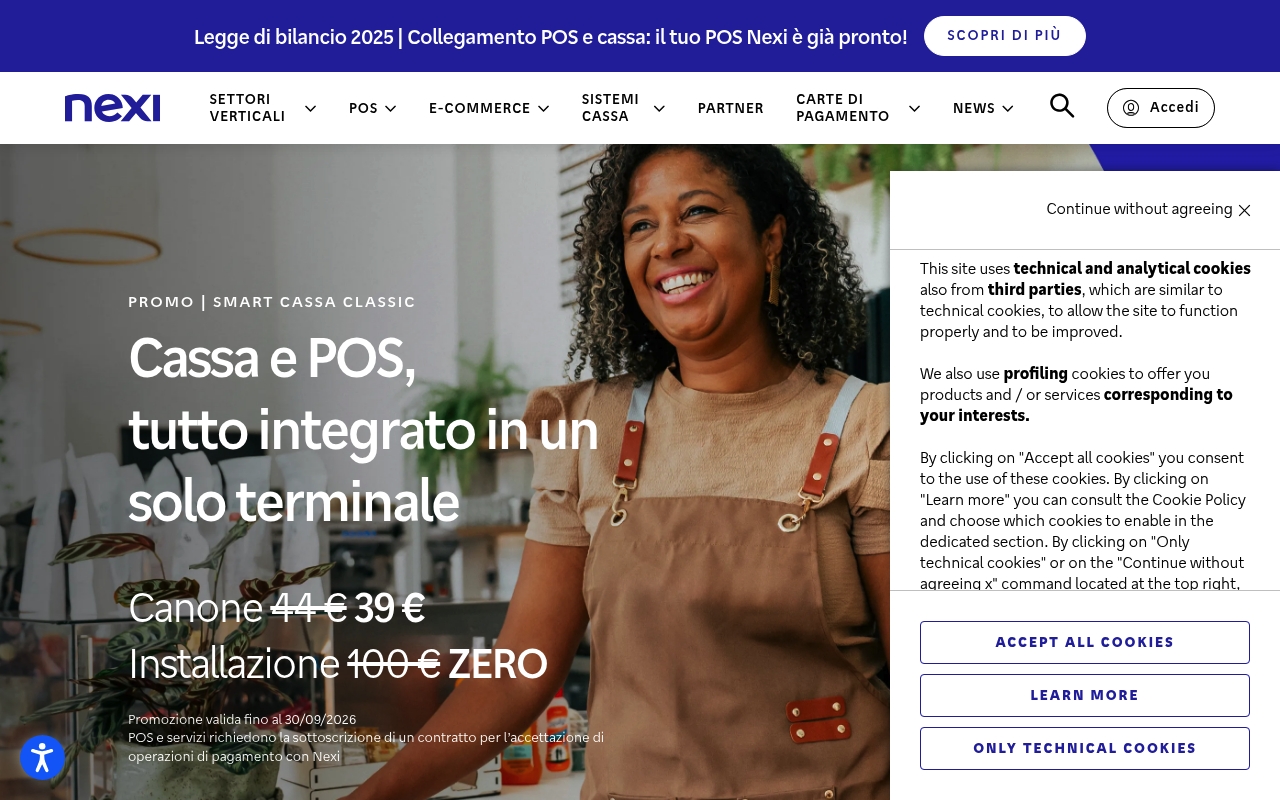Image resolution: width=1280 pixels, height=800 pixels.
Task: Choose Only Technical Cookies
Action: click(1085, 748)
